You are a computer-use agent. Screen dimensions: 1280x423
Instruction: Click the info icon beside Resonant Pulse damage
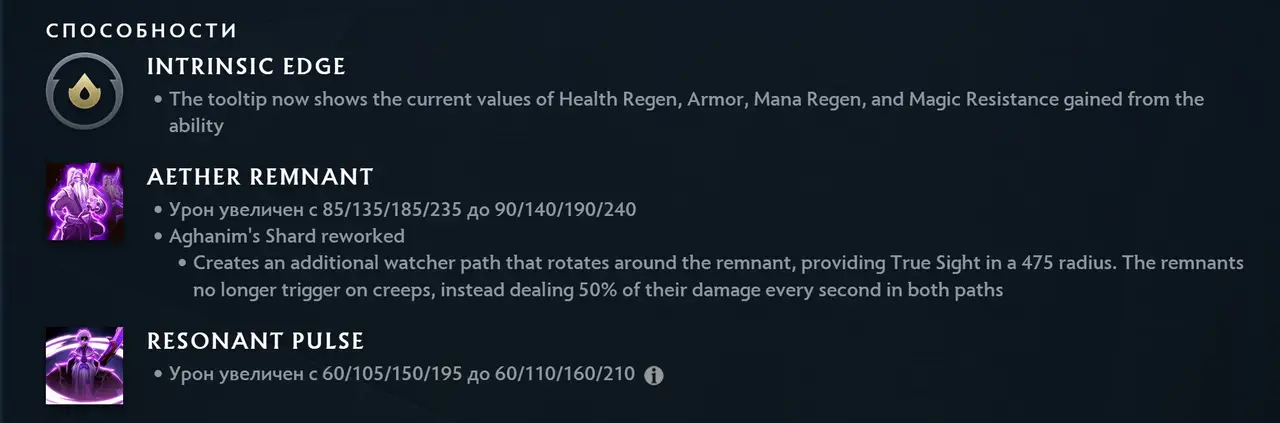(x=654, y=376)
